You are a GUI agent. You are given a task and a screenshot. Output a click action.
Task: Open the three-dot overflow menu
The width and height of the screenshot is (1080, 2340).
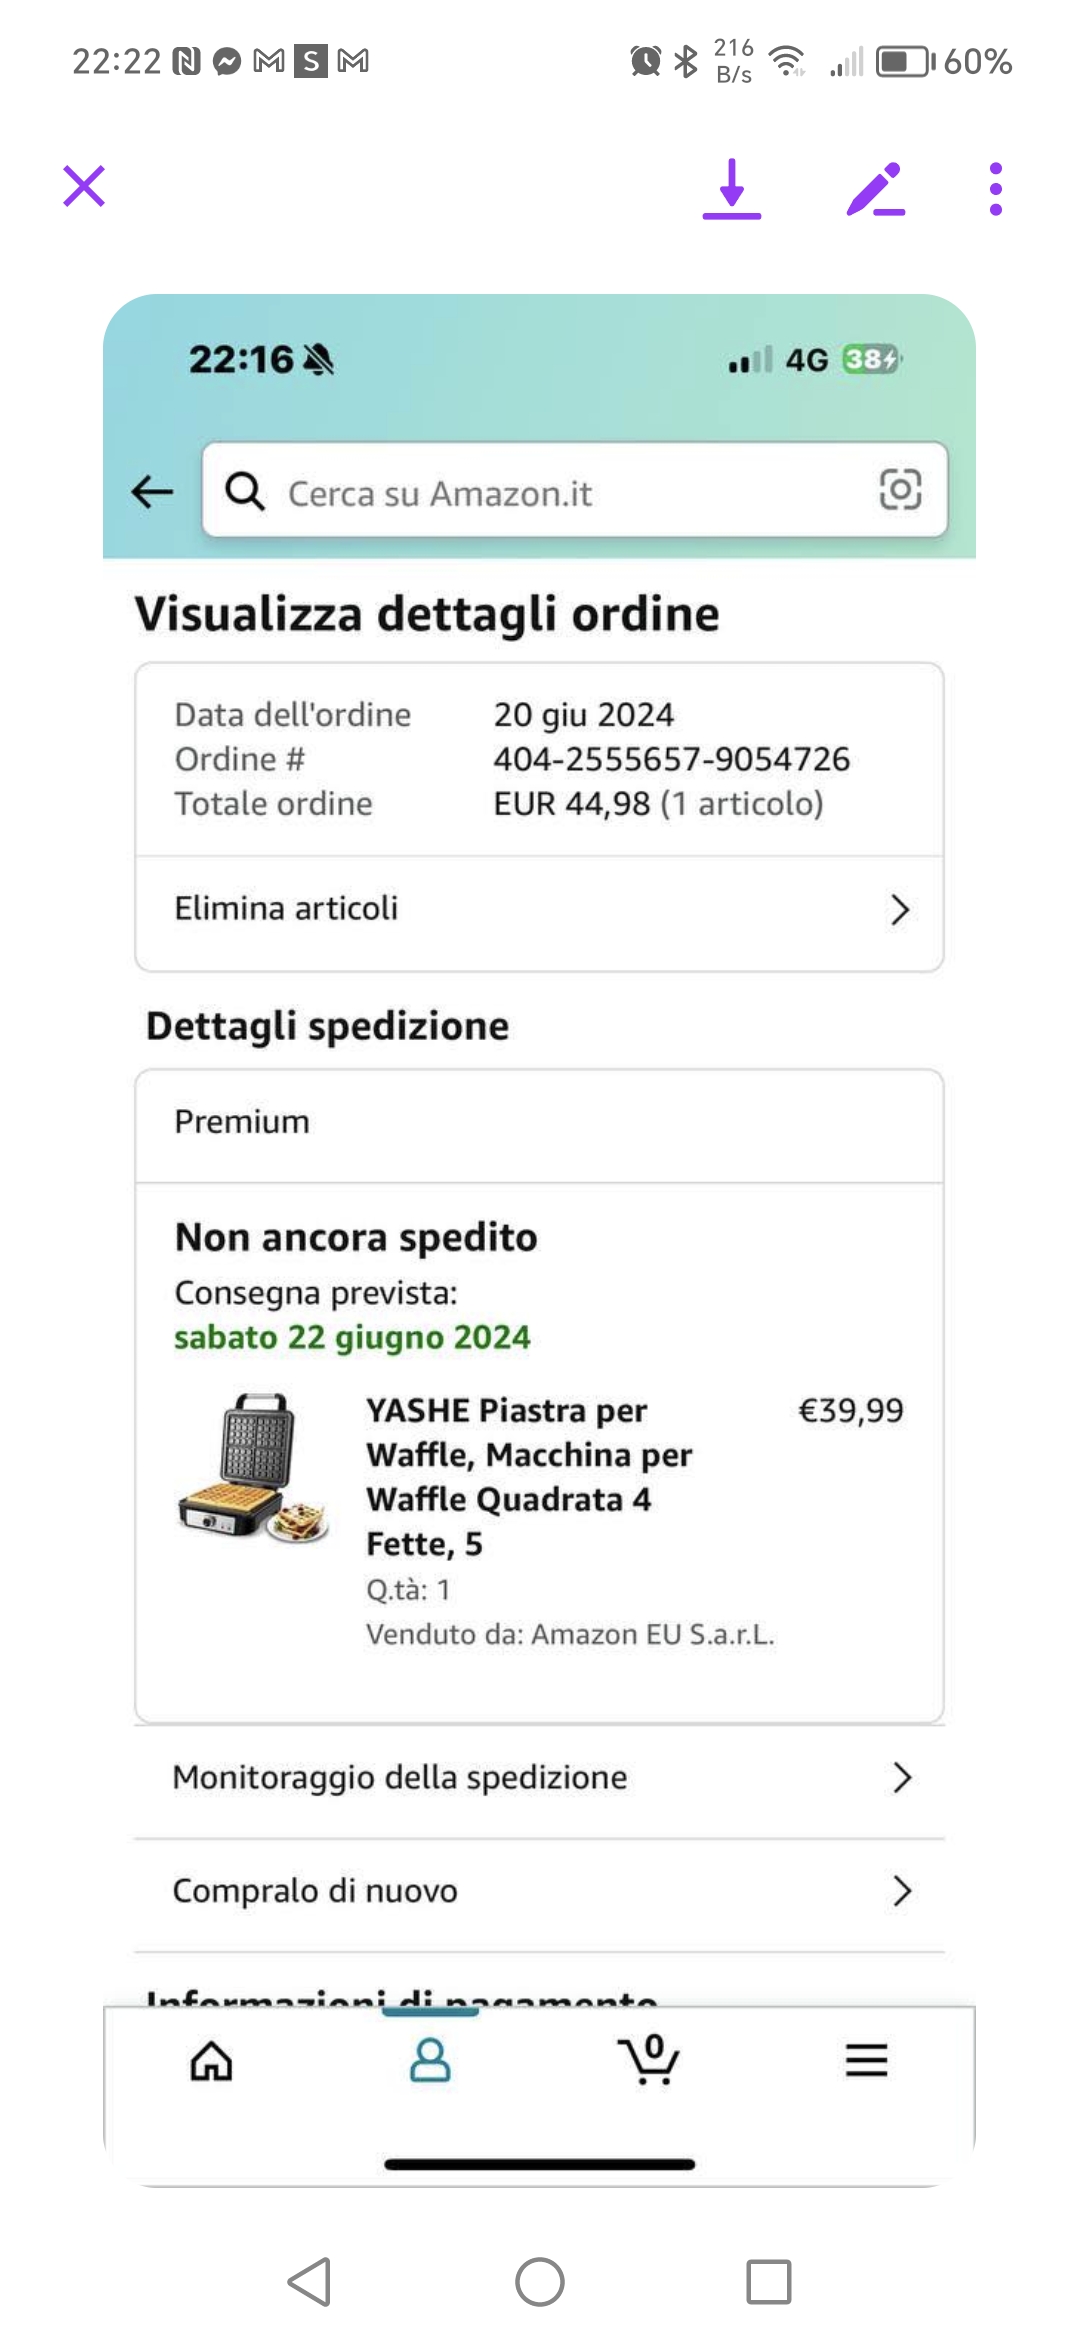point(995,188)
